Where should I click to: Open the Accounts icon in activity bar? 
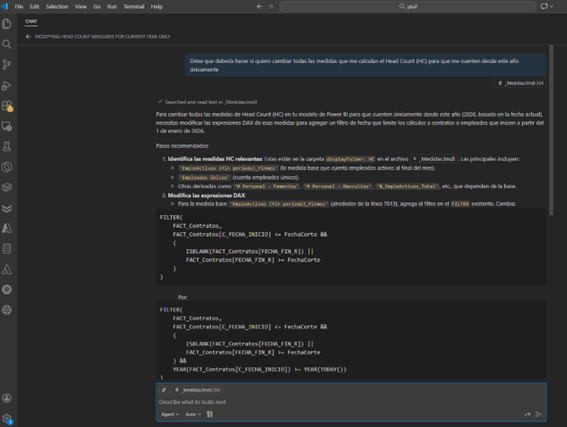click(7, 398)
